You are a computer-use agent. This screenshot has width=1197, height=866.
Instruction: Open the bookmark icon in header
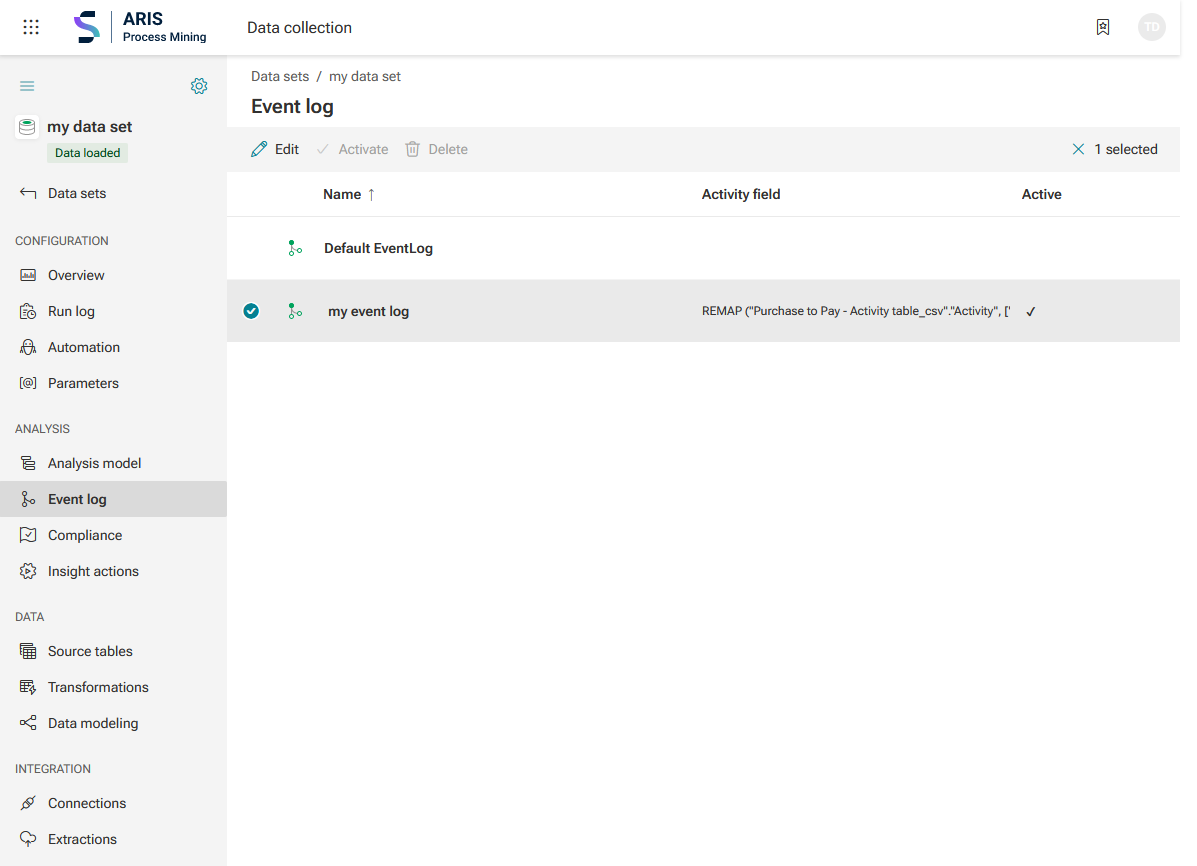point(1102,27)
